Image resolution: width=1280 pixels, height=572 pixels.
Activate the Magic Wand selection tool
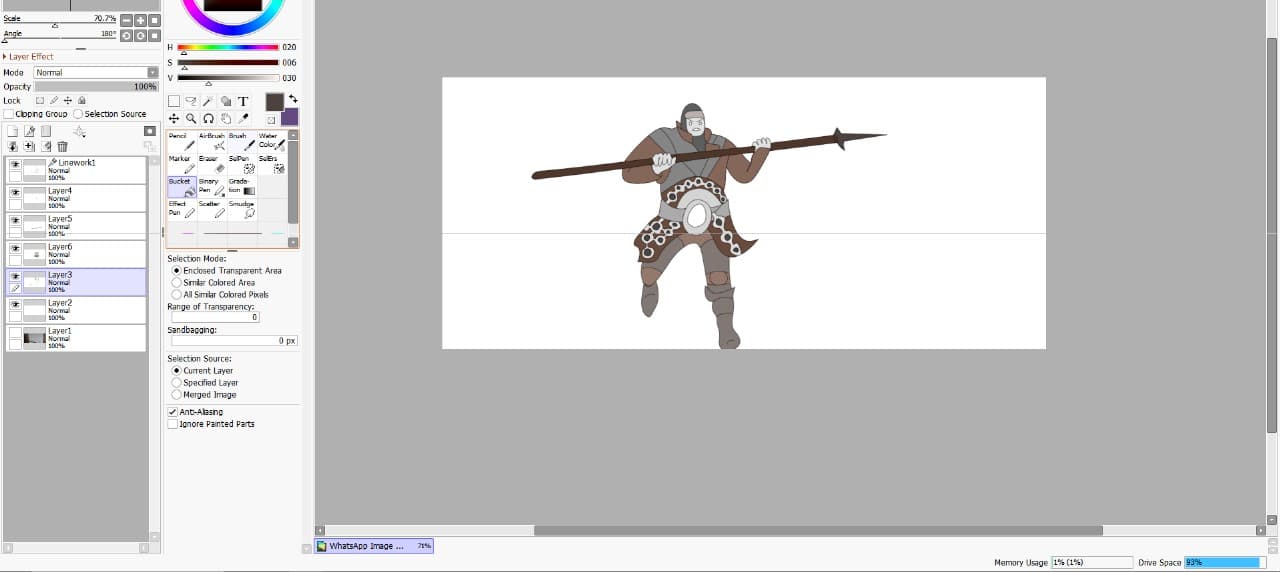click(x=208, y=101)
